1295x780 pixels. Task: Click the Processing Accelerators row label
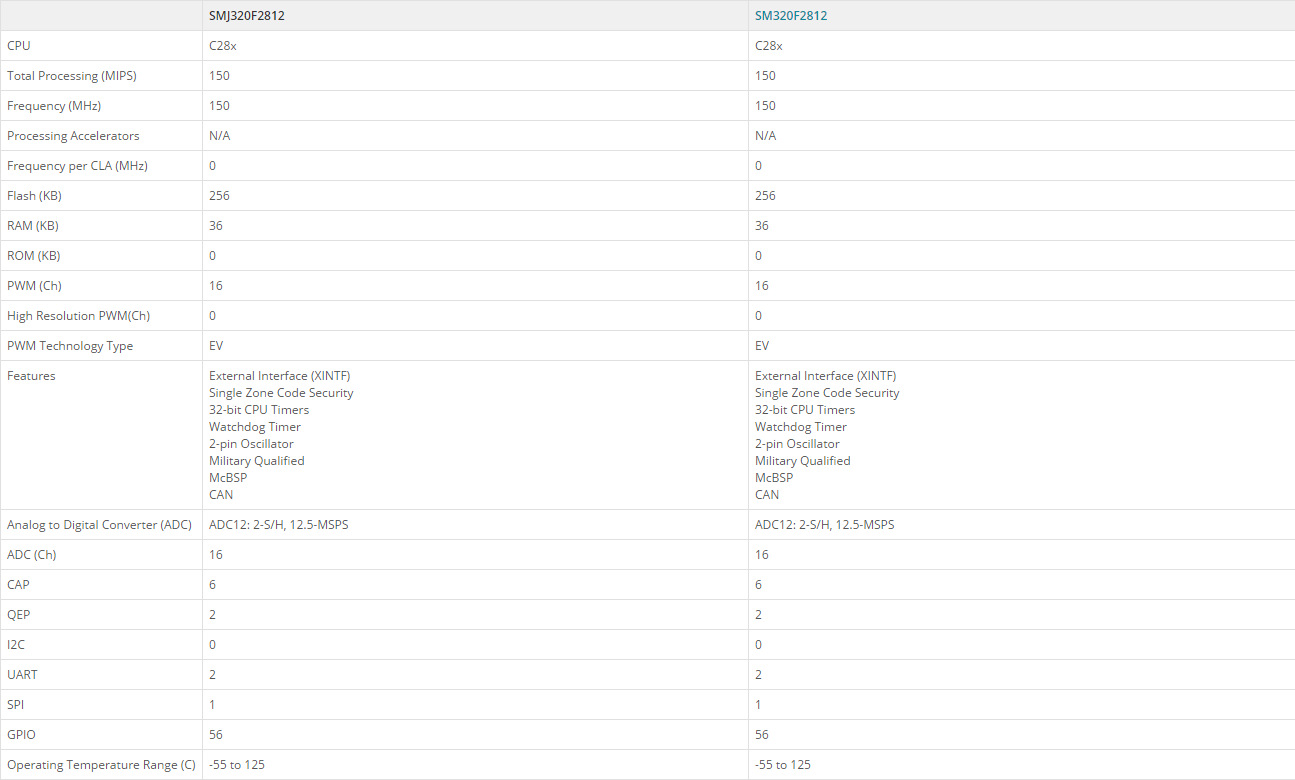(x=73, y=136)
